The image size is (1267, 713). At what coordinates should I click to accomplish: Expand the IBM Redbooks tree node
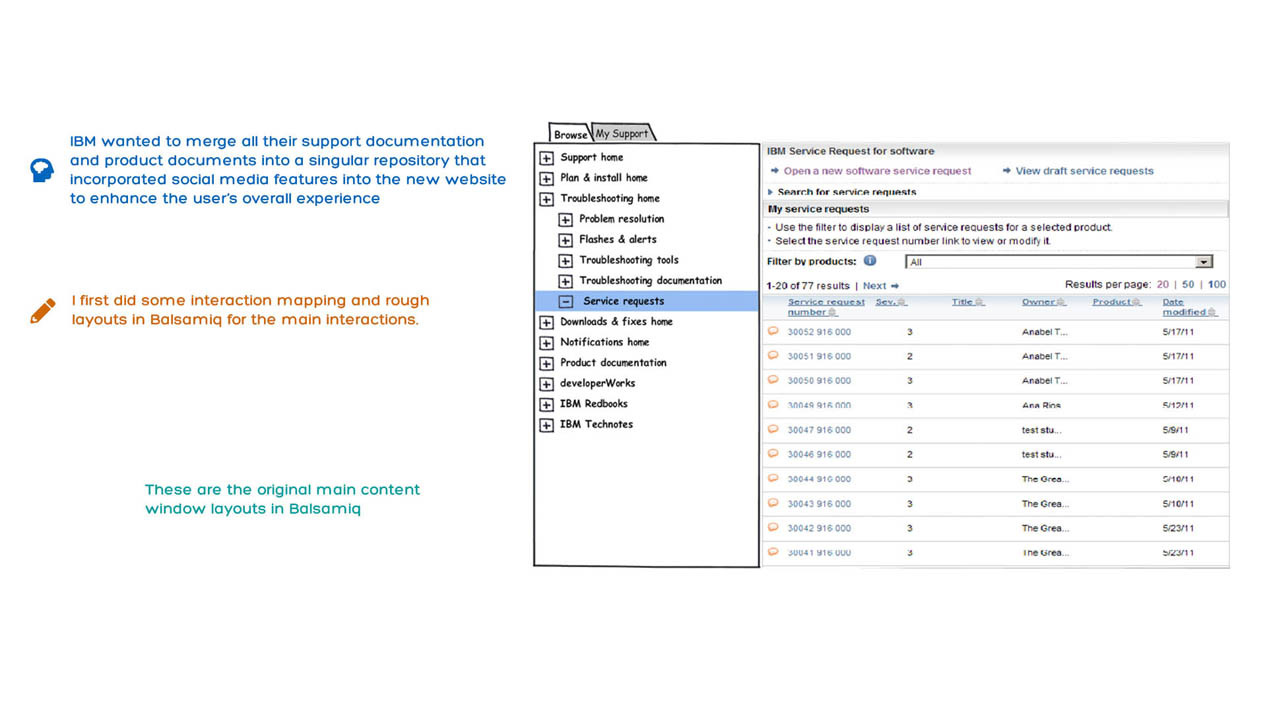pyautogui.click(x=546, y=404)
